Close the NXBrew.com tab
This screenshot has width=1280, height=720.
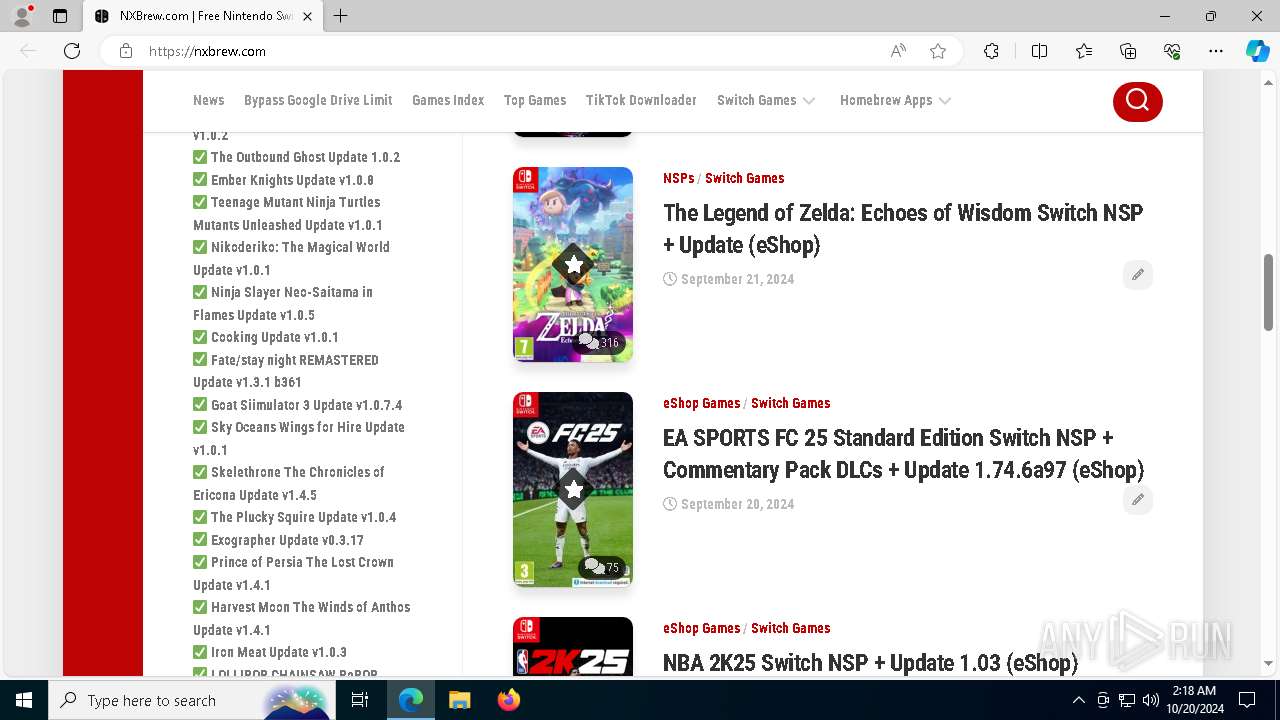coord(307,16)
